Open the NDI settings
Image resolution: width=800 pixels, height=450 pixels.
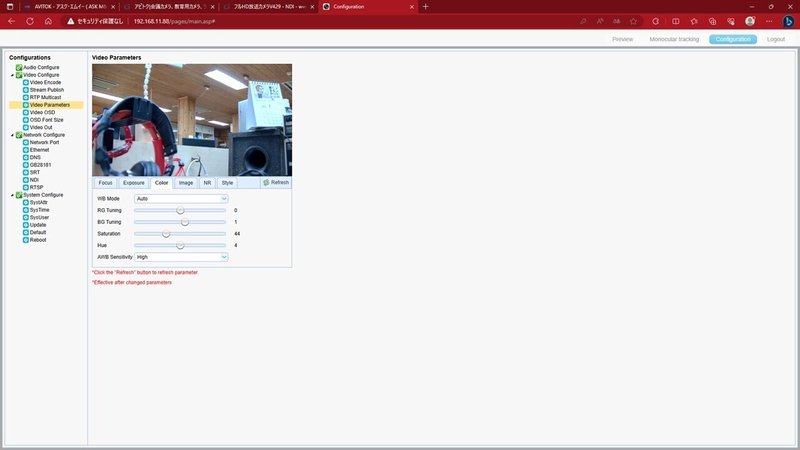(x=34, y=180)
